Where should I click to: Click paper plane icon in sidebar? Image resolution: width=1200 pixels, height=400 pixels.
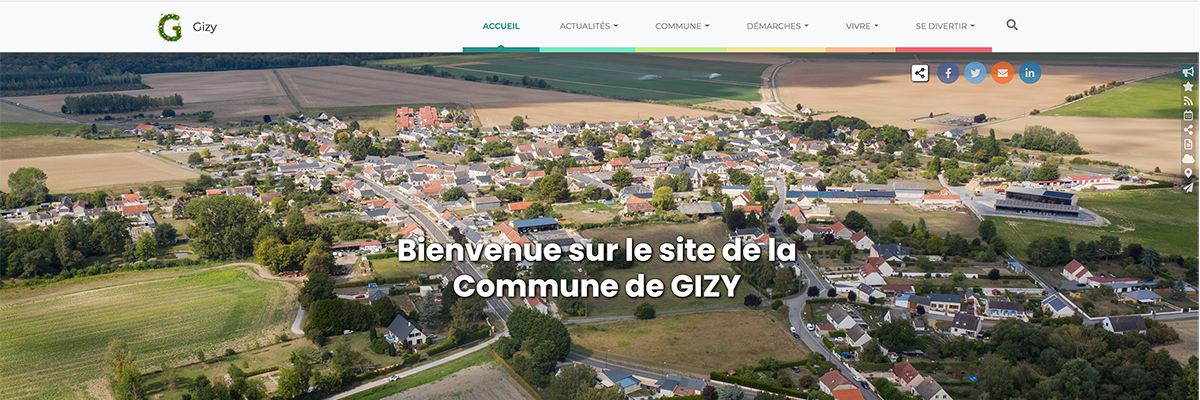click(1188, 187)
